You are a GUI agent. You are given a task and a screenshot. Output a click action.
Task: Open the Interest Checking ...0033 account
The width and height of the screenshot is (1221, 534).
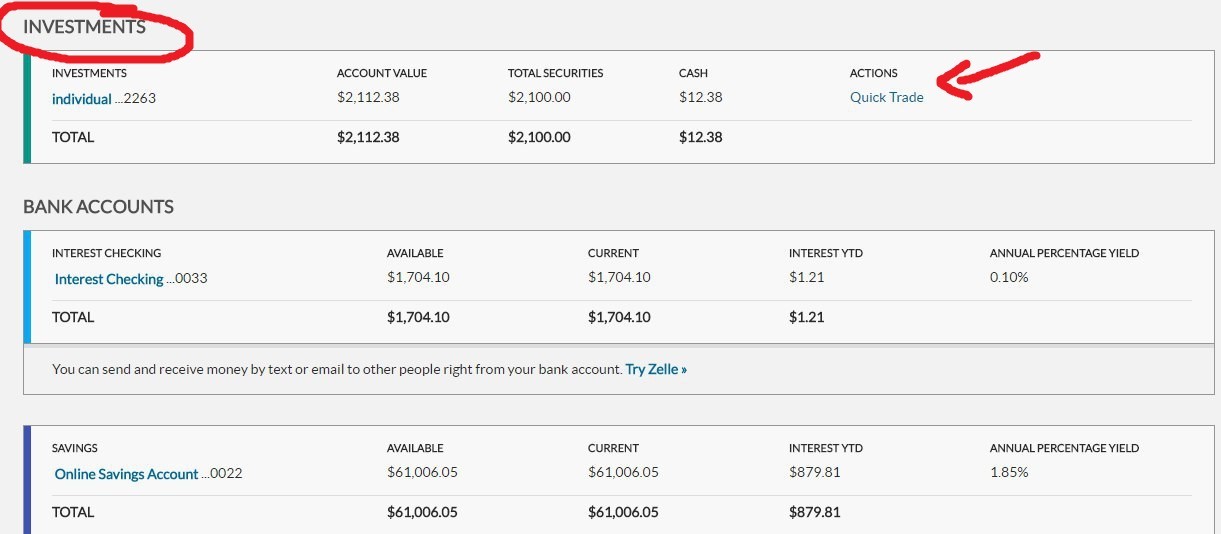[x=109, y=279]
